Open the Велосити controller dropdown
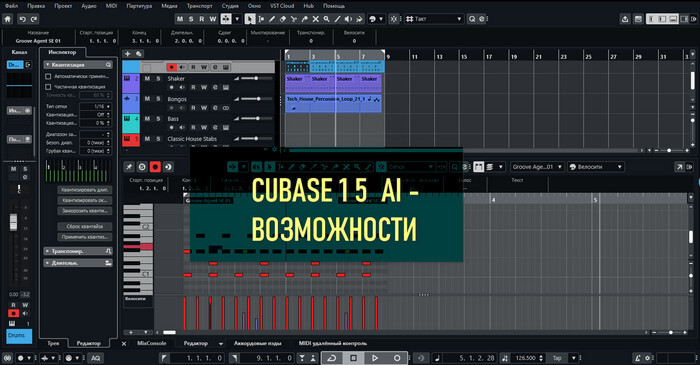The height and width of the screenshot is (365, 700). [x=596, y=167]
